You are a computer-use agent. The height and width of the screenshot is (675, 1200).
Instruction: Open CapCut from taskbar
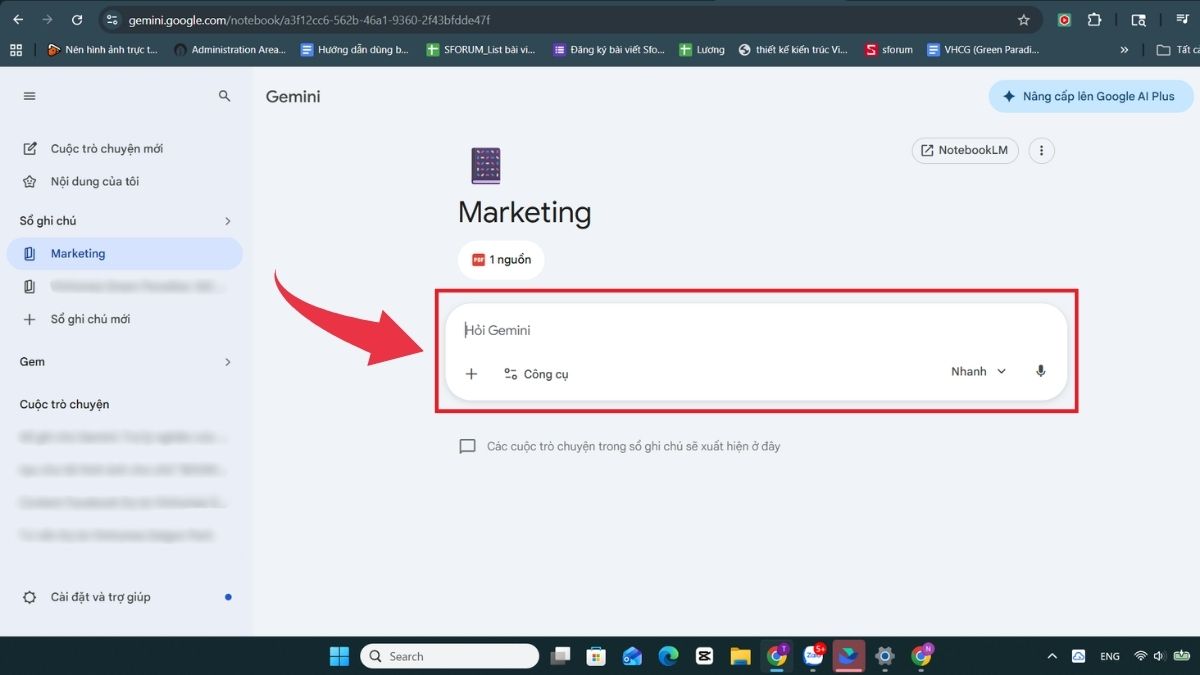pos(704,656)
